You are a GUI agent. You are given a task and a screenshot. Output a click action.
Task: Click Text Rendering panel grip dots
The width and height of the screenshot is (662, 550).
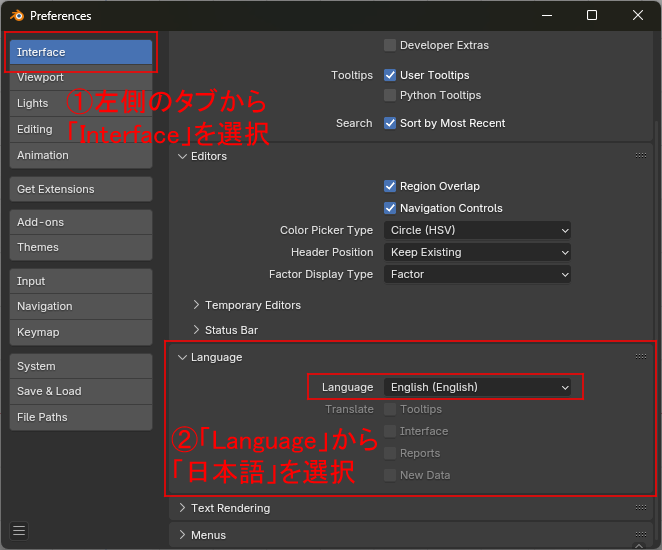point(640,507)
